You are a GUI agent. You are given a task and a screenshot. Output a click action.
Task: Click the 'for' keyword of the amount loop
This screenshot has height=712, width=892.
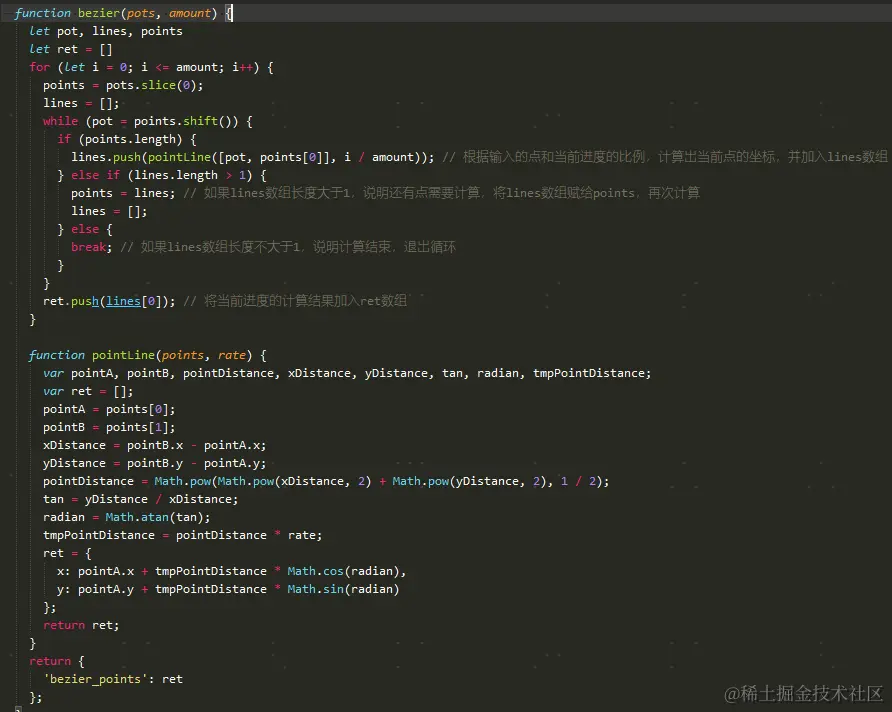click(x=40, y=67)
